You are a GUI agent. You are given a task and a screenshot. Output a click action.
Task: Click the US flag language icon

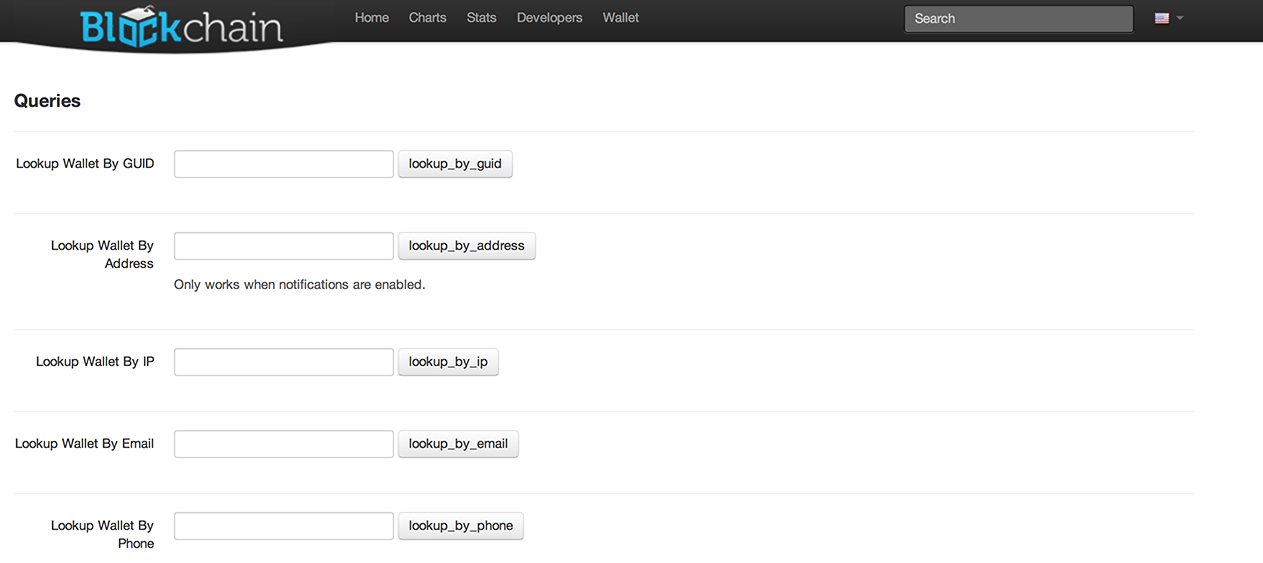click(x=1162, y=18)
